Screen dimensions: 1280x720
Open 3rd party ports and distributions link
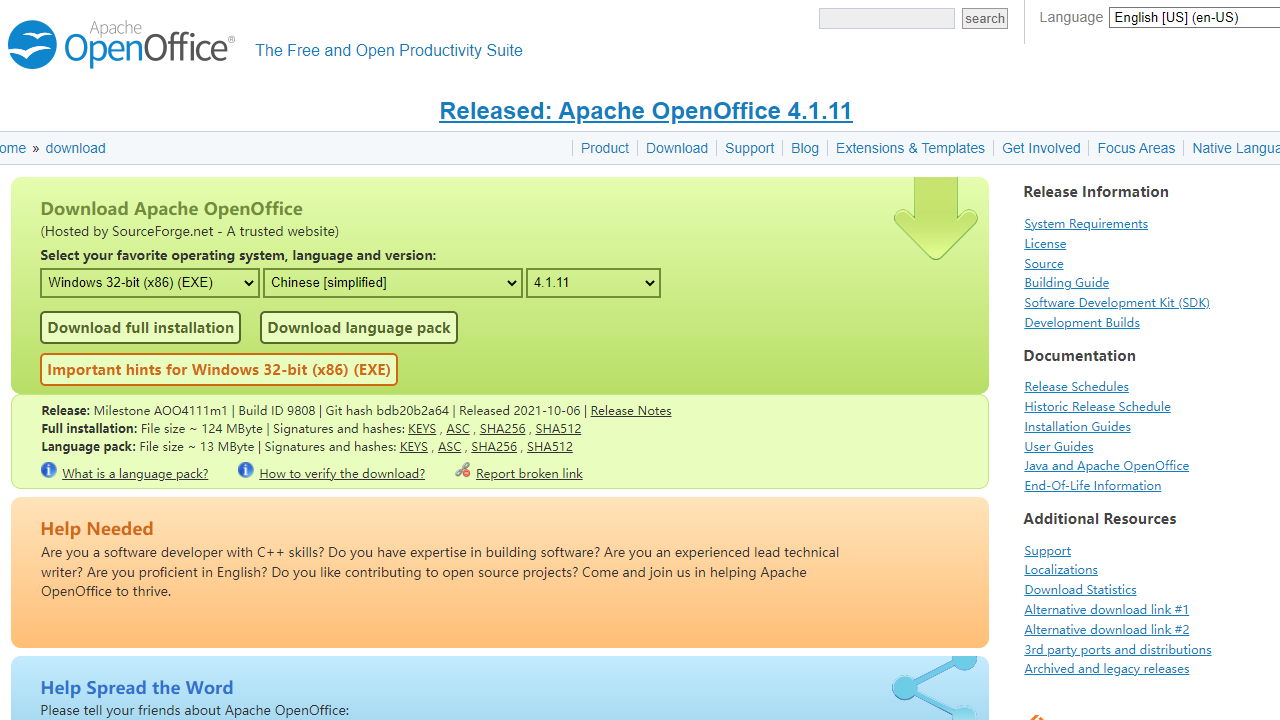1118,650
